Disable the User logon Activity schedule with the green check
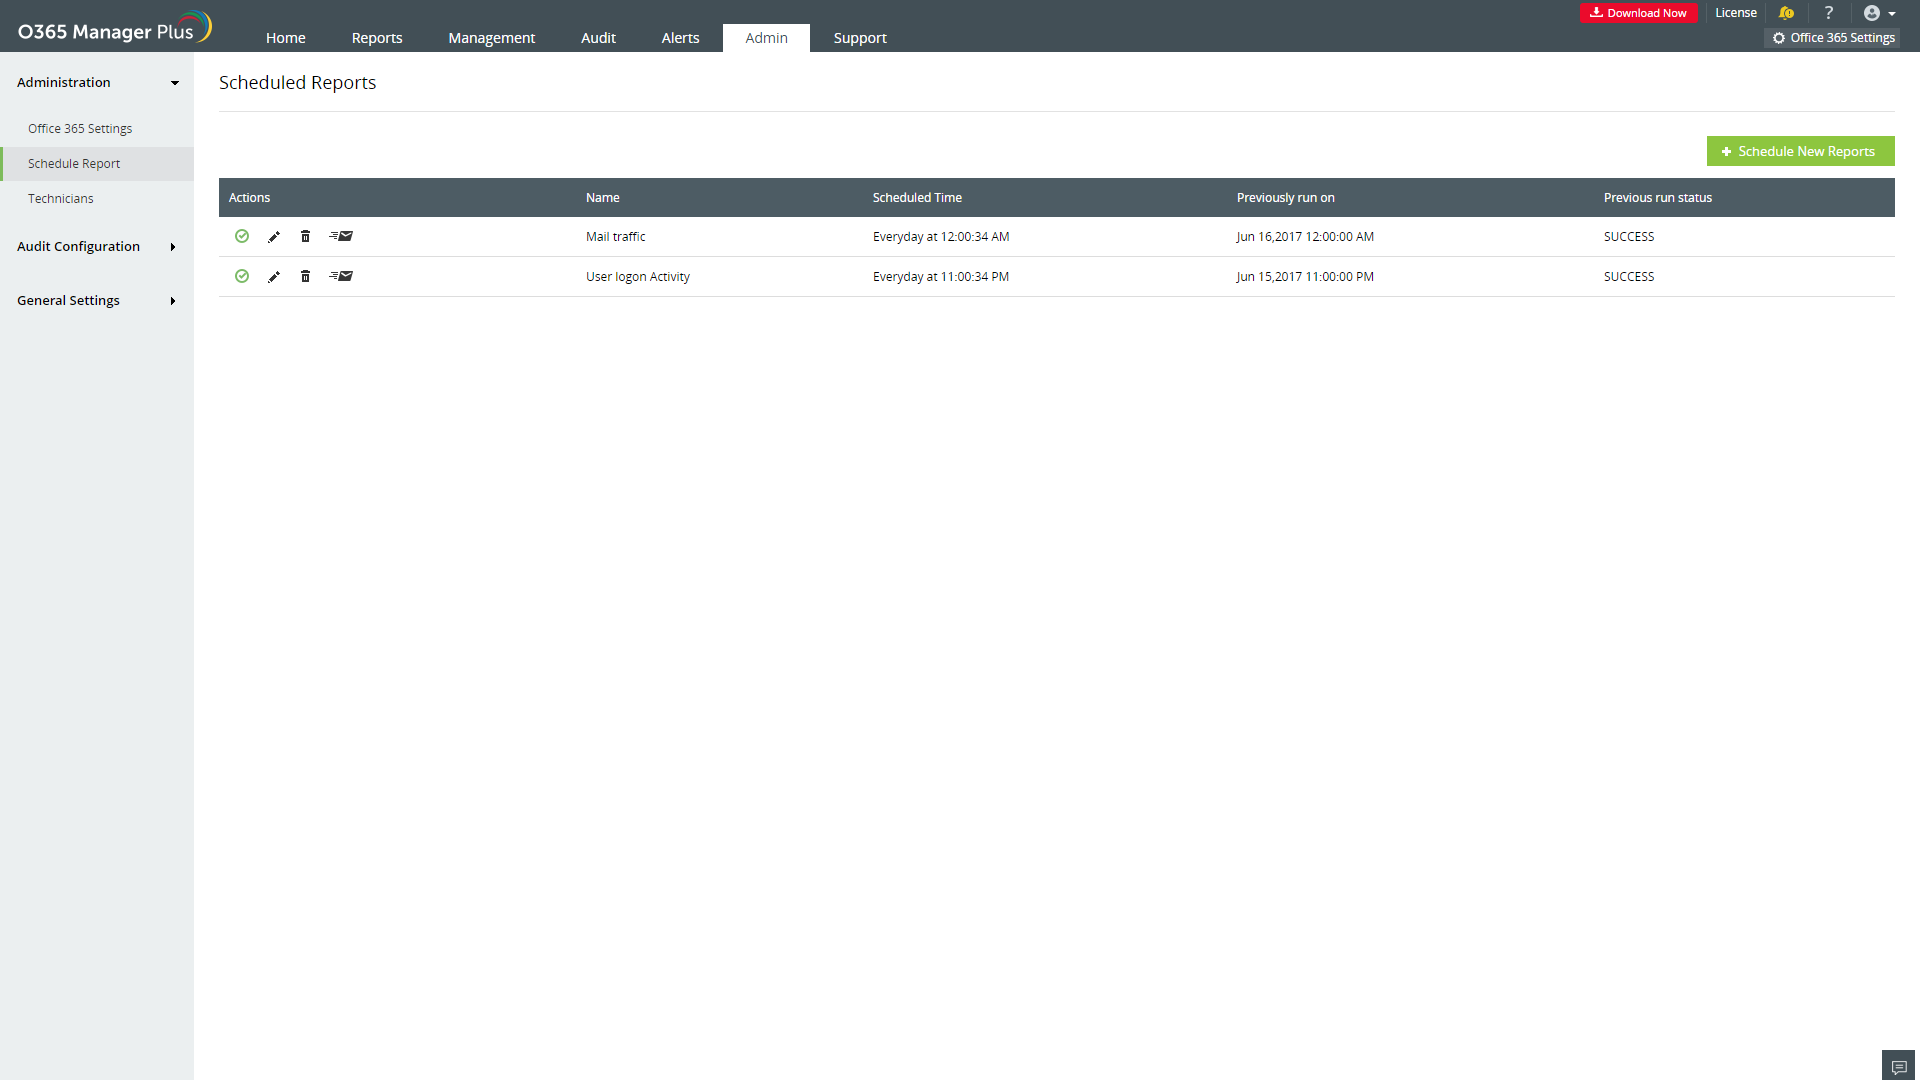Viewport: 1920px width, 1080px height. point(242,277)
